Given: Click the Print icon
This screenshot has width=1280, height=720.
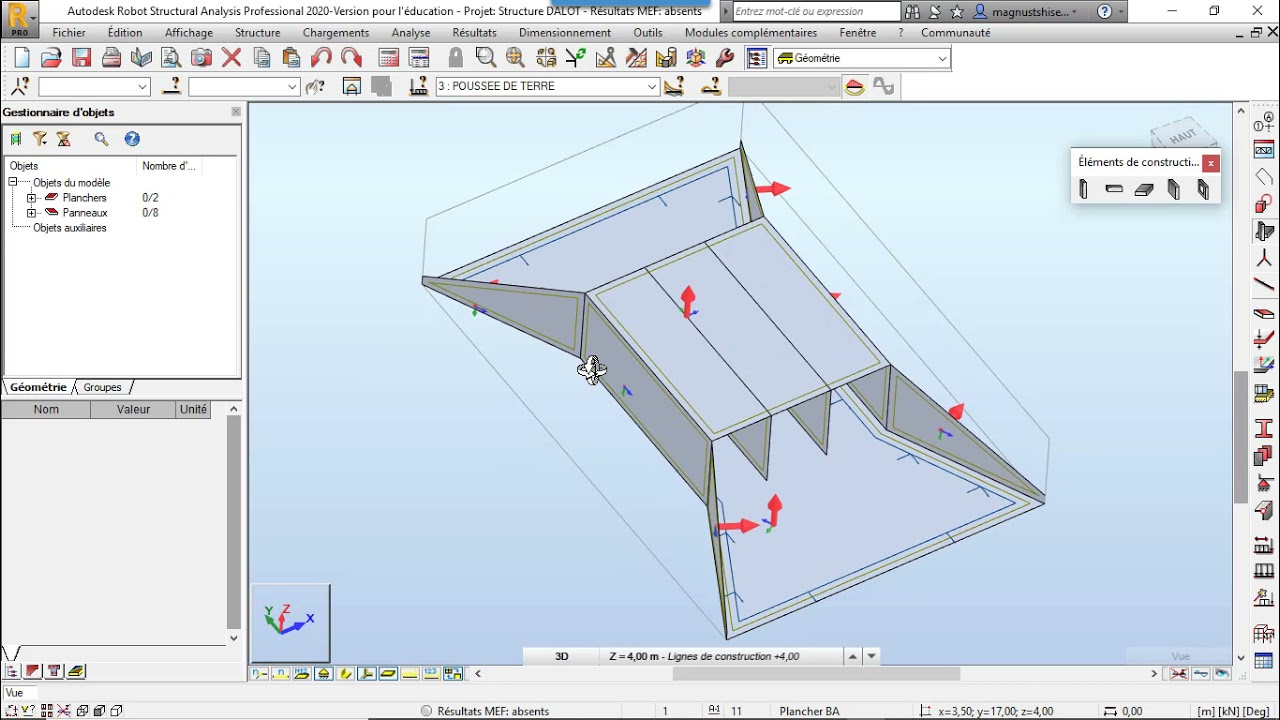Looking at the screenshot, I should 112,58.
